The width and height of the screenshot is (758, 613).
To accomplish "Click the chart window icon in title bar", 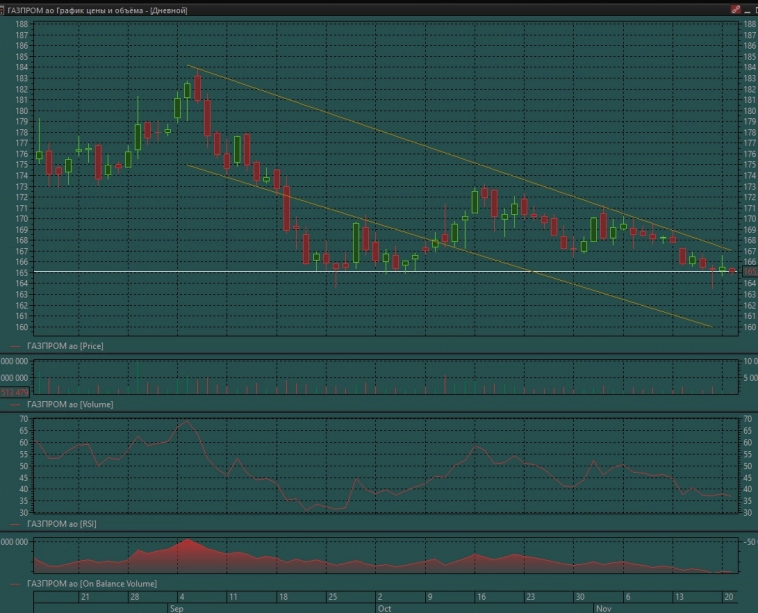I will coord(6,8).
